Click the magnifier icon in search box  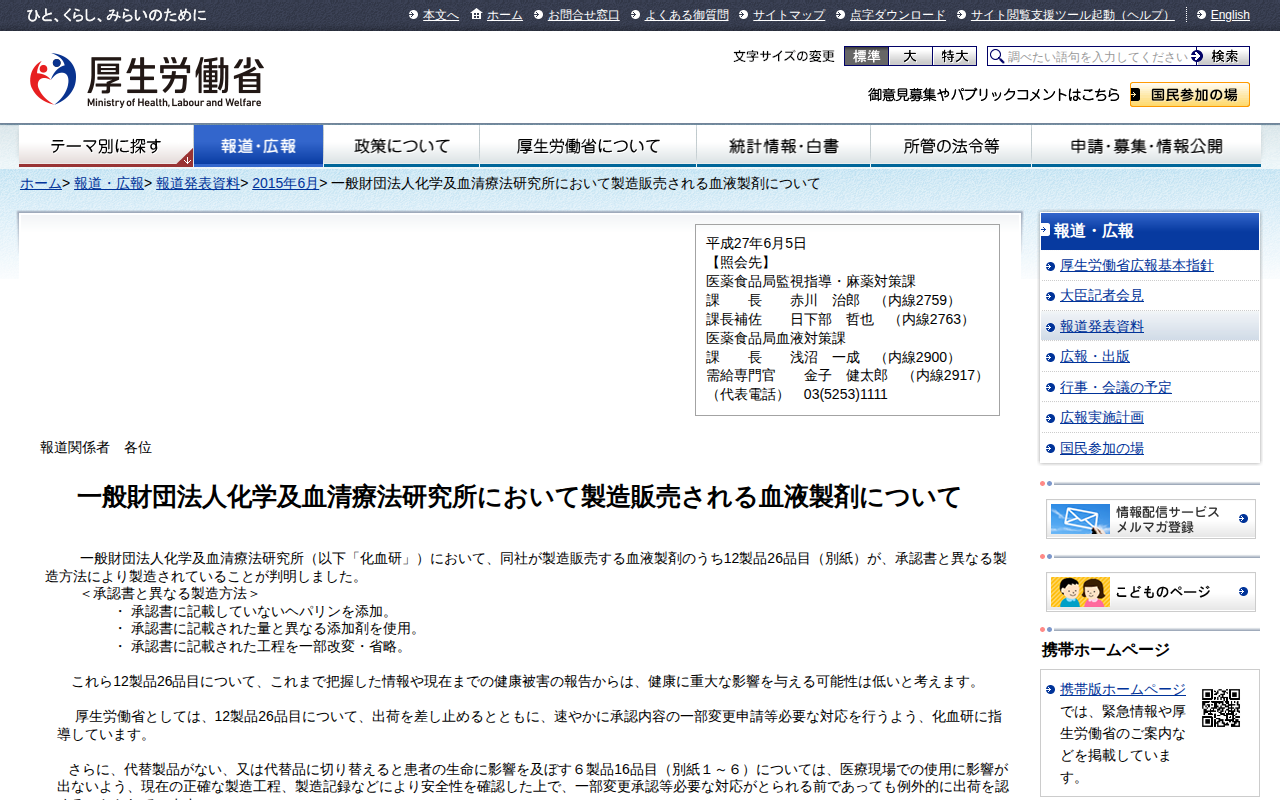click(x=997, y=56)
